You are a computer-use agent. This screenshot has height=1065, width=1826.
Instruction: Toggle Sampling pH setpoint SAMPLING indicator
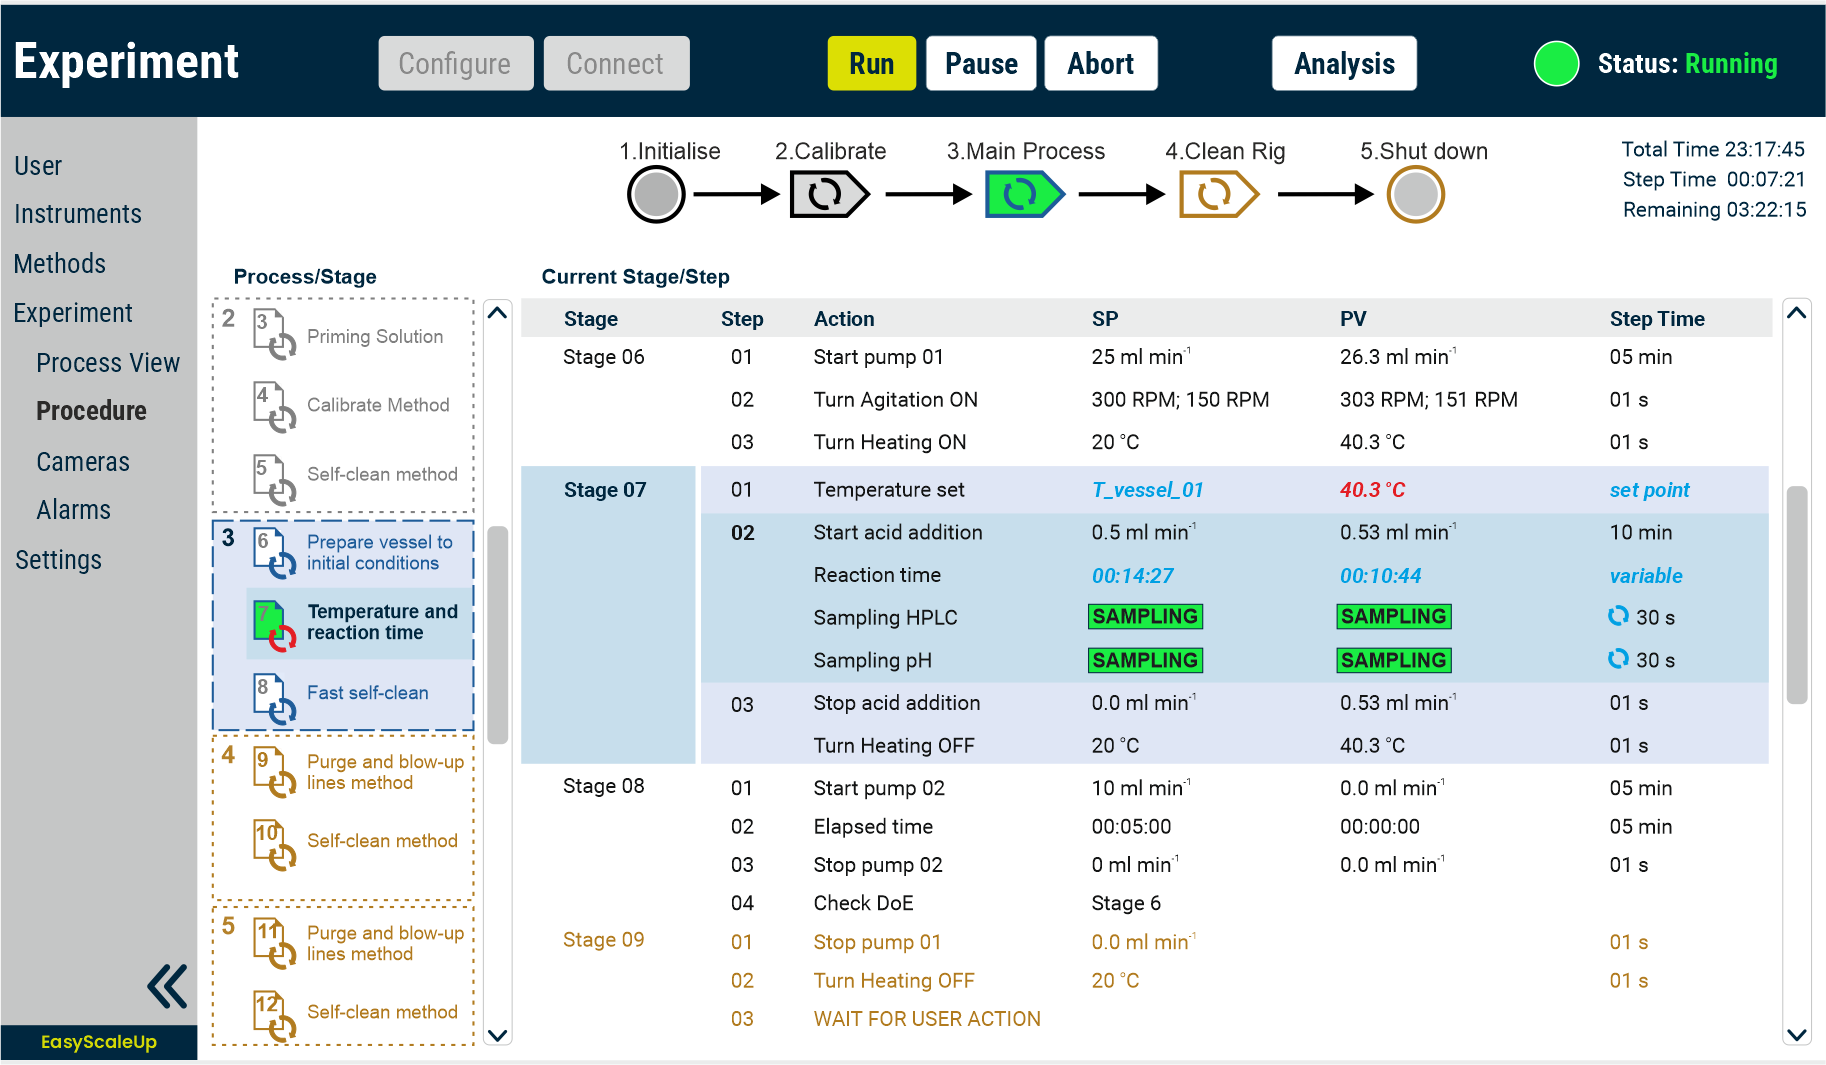pyautogui.click(x=1145, y=660)
